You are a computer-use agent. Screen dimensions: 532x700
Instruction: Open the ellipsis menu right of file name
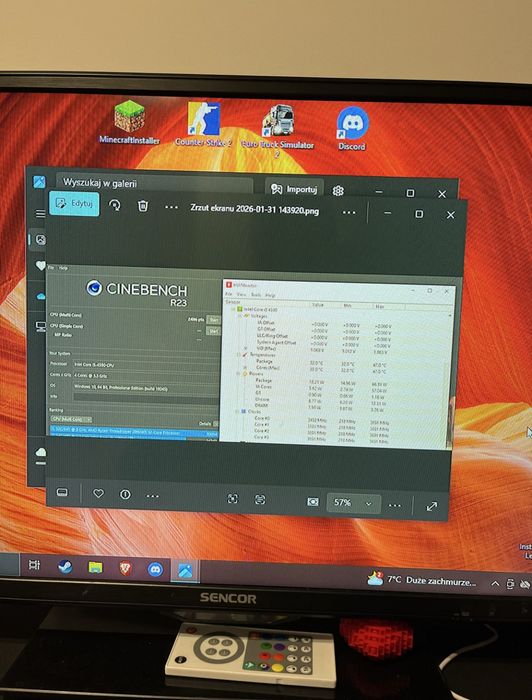(x=349, y=212)
